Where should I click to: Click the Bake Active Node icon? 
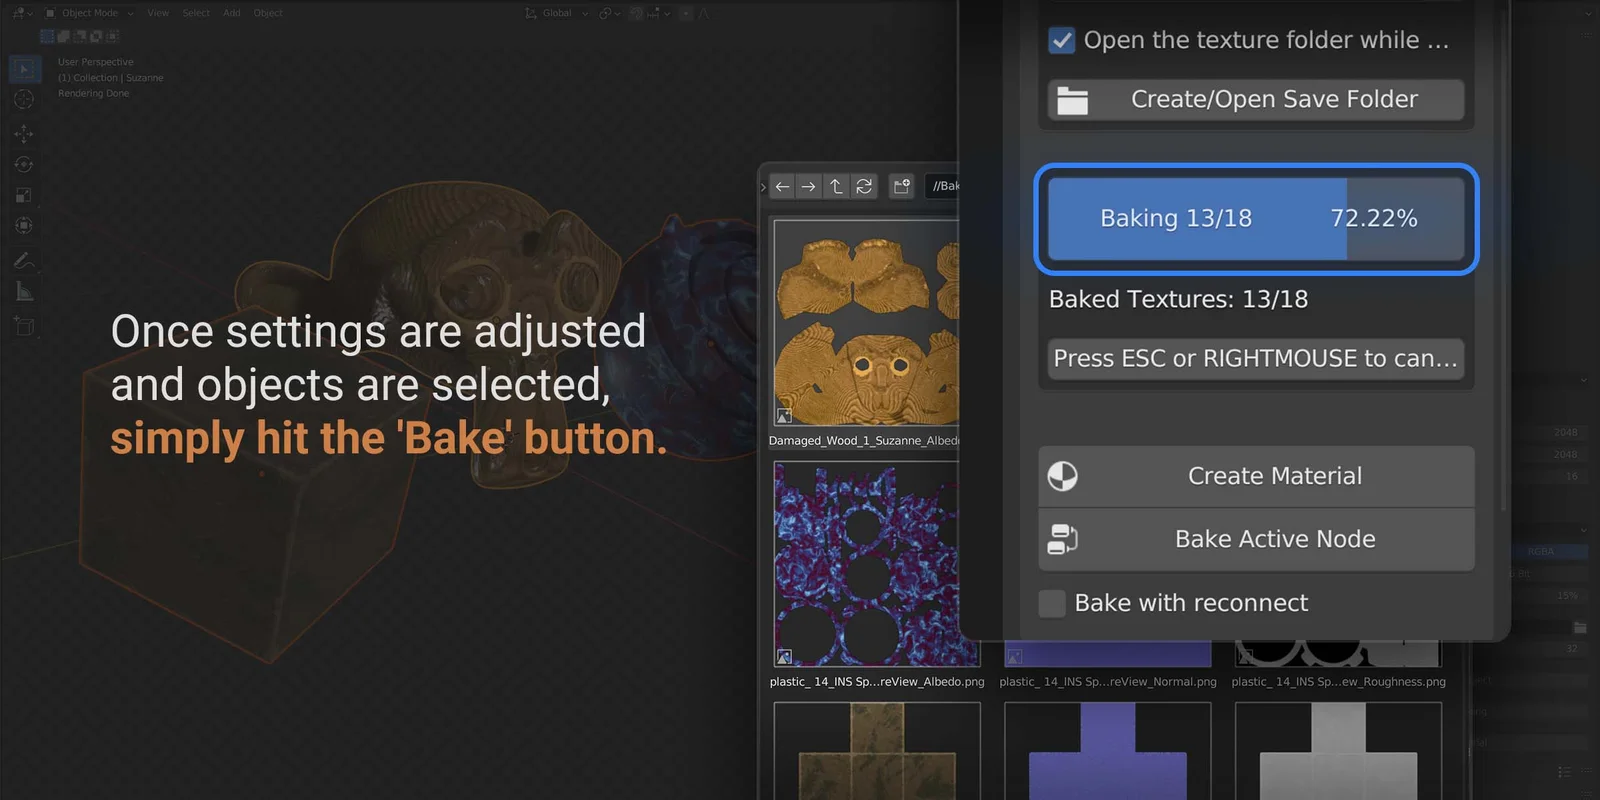pos(1062,539)
